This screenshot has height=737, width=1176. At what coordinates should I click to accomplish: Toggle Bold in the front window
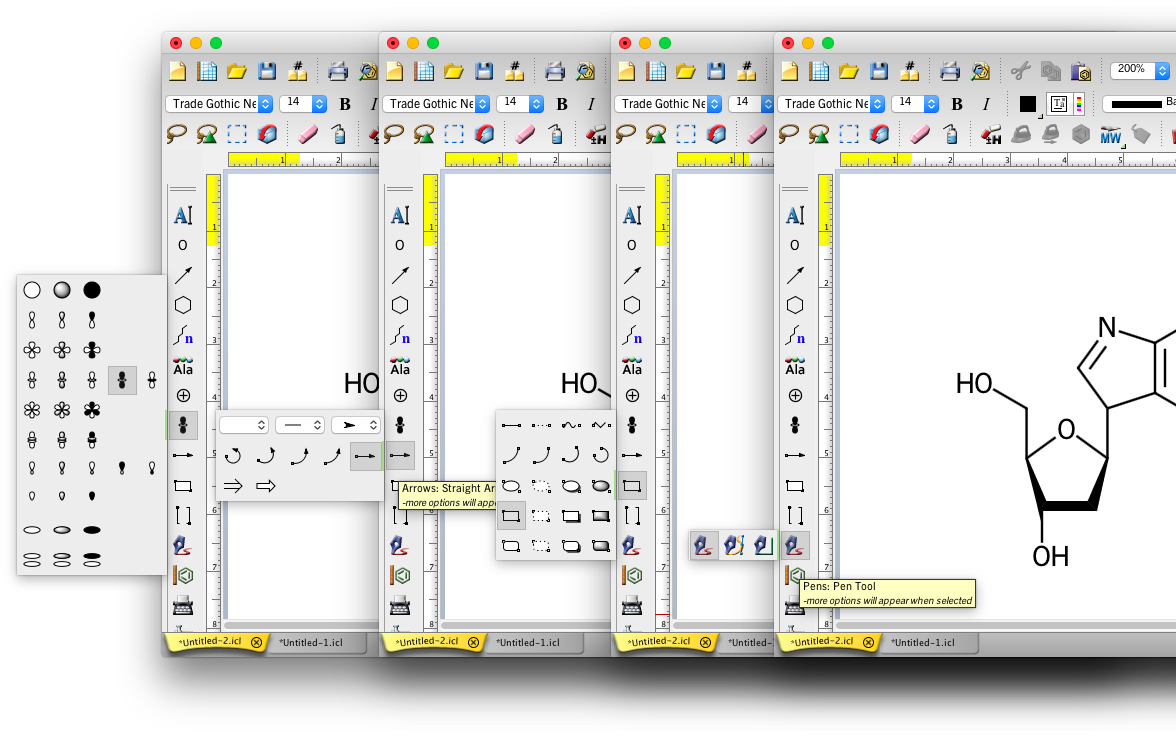point(957,104)
